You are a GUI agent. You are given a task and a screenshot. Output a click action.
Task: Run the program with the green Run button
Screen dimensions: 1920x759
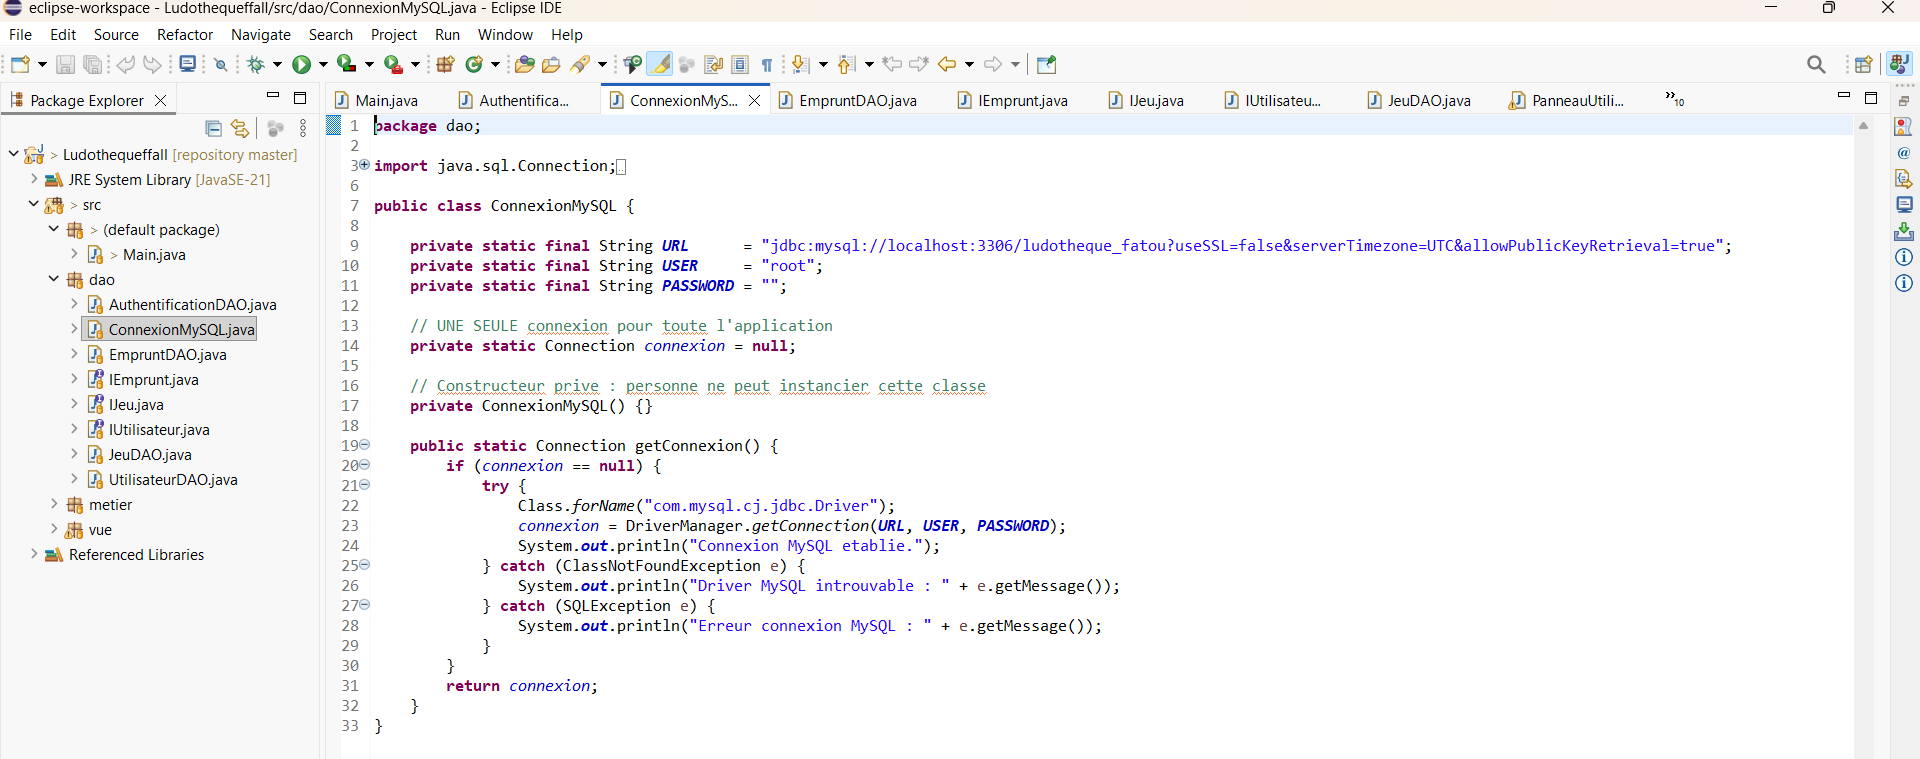coord(301,64)
